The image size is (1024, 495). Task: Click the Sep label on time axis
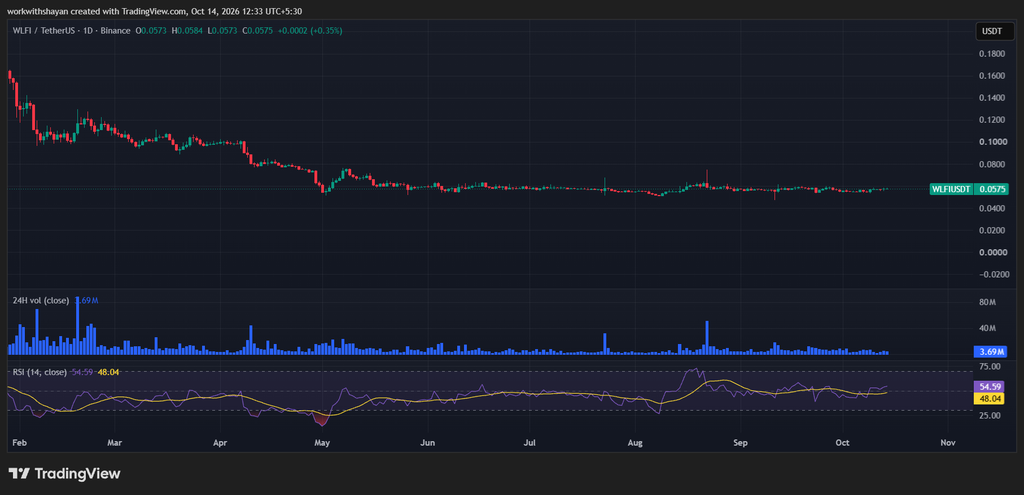click(740, 443)
